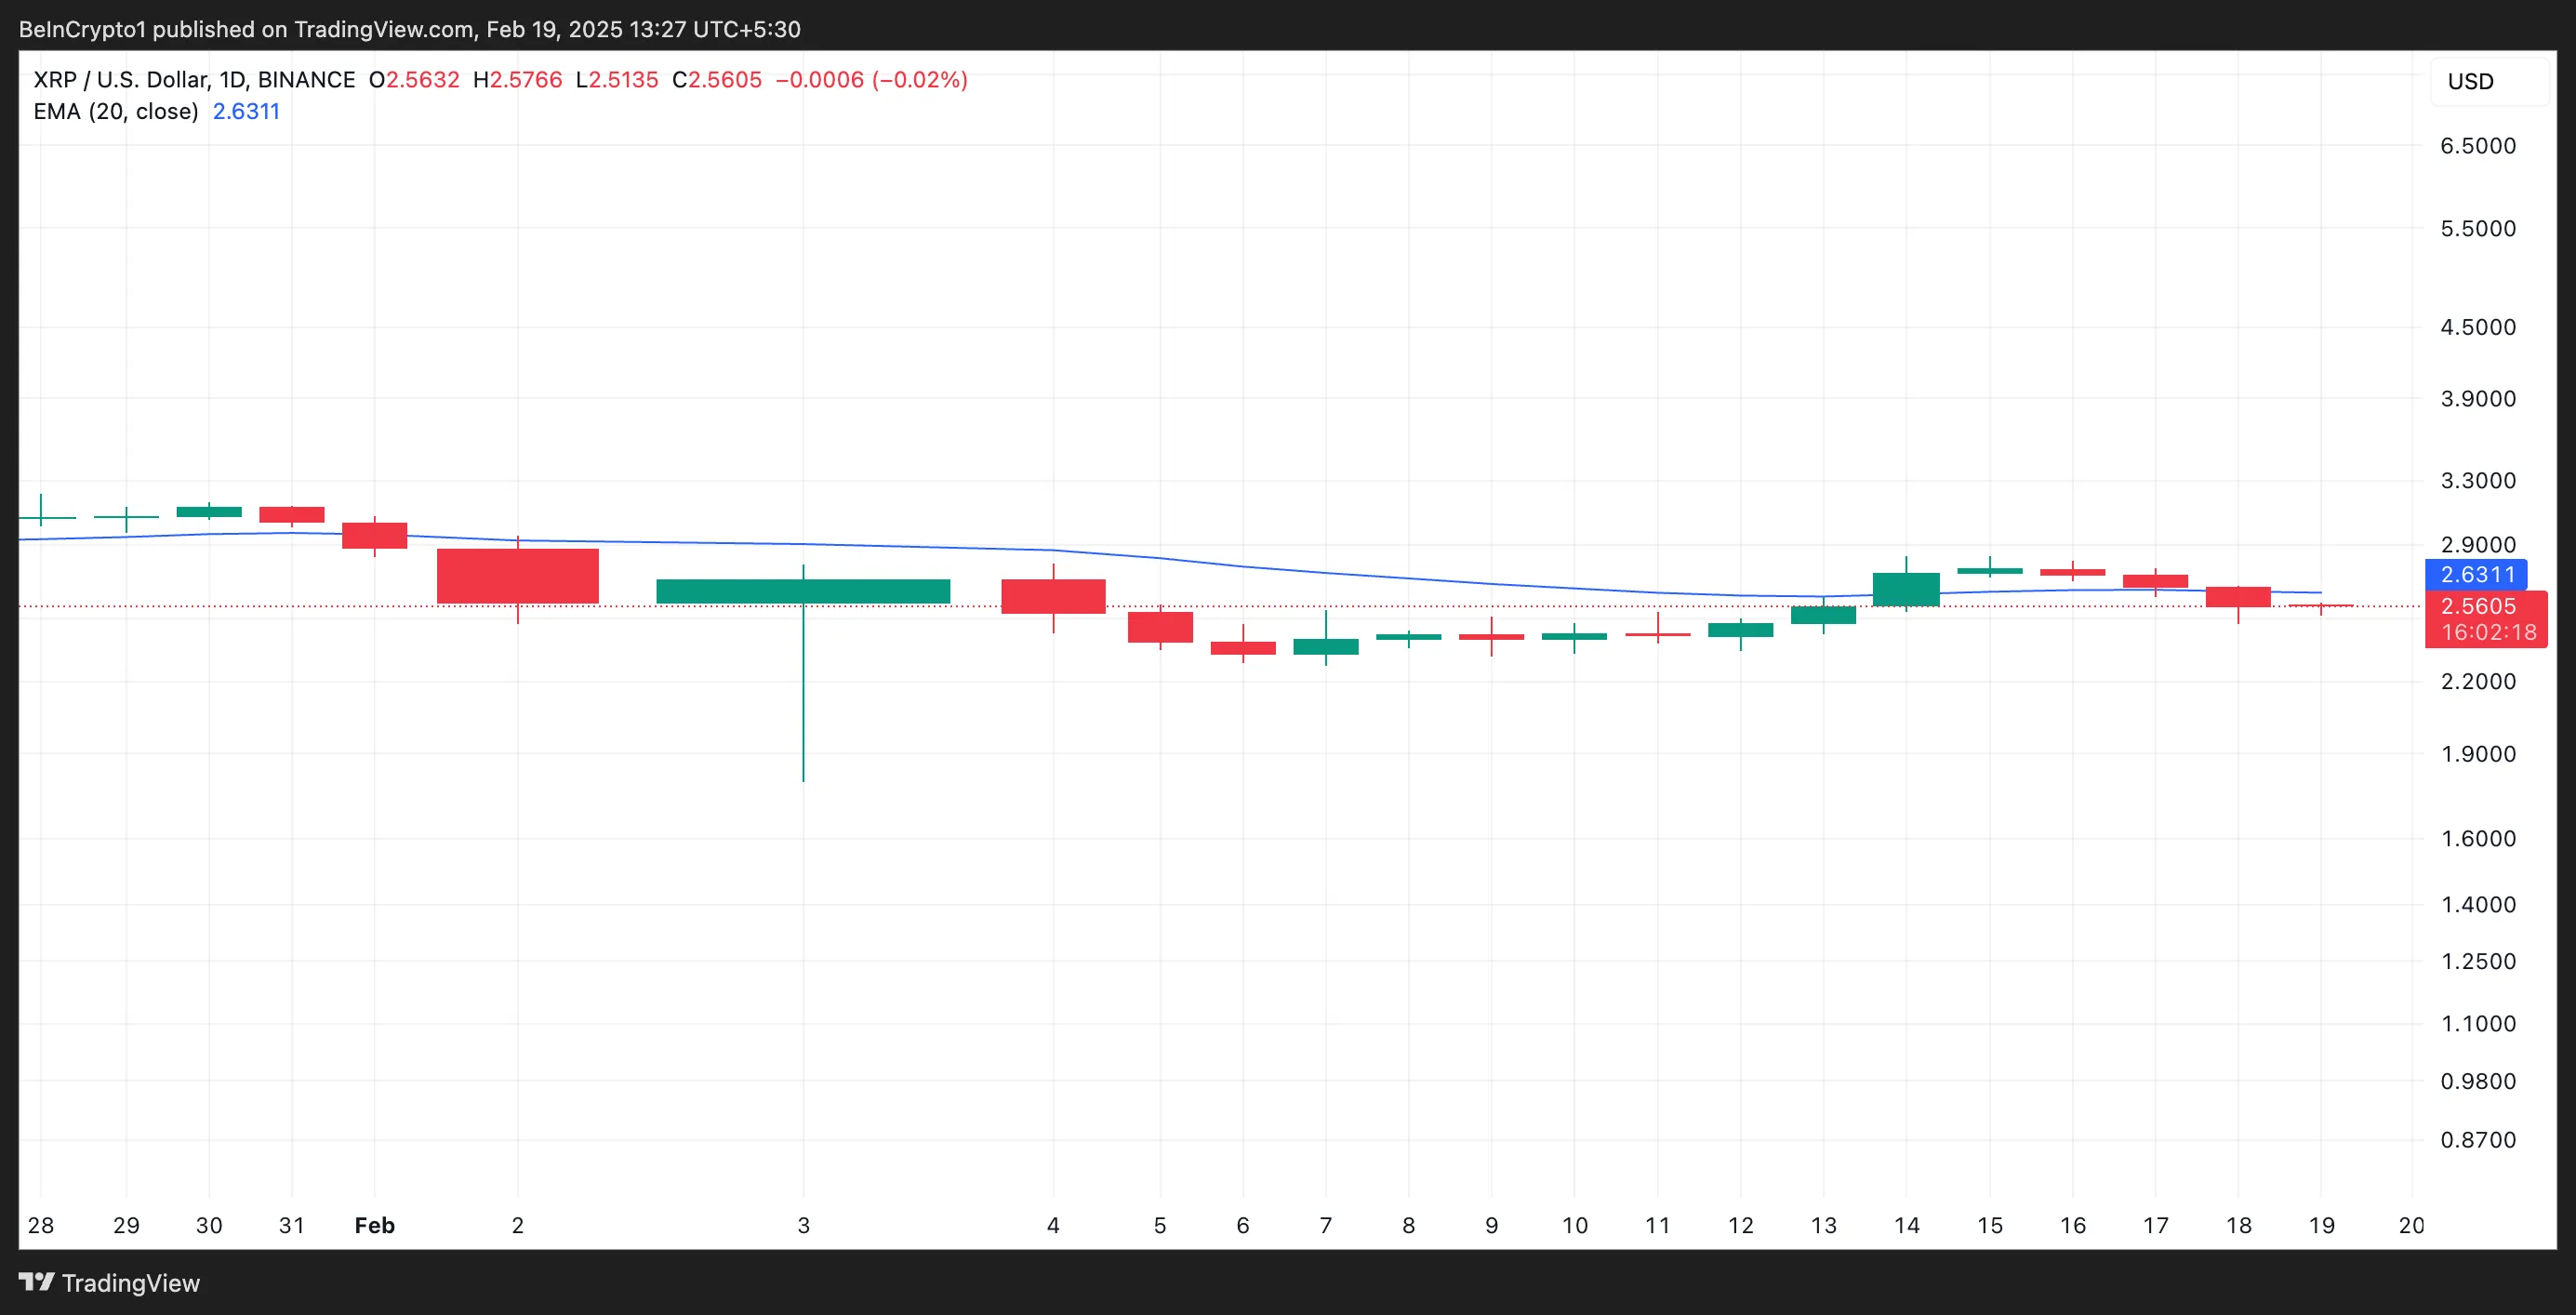Screen dimensions: 2576x1315
Task: Click the 6.5000 level on the price scale
Action: 2479,145
